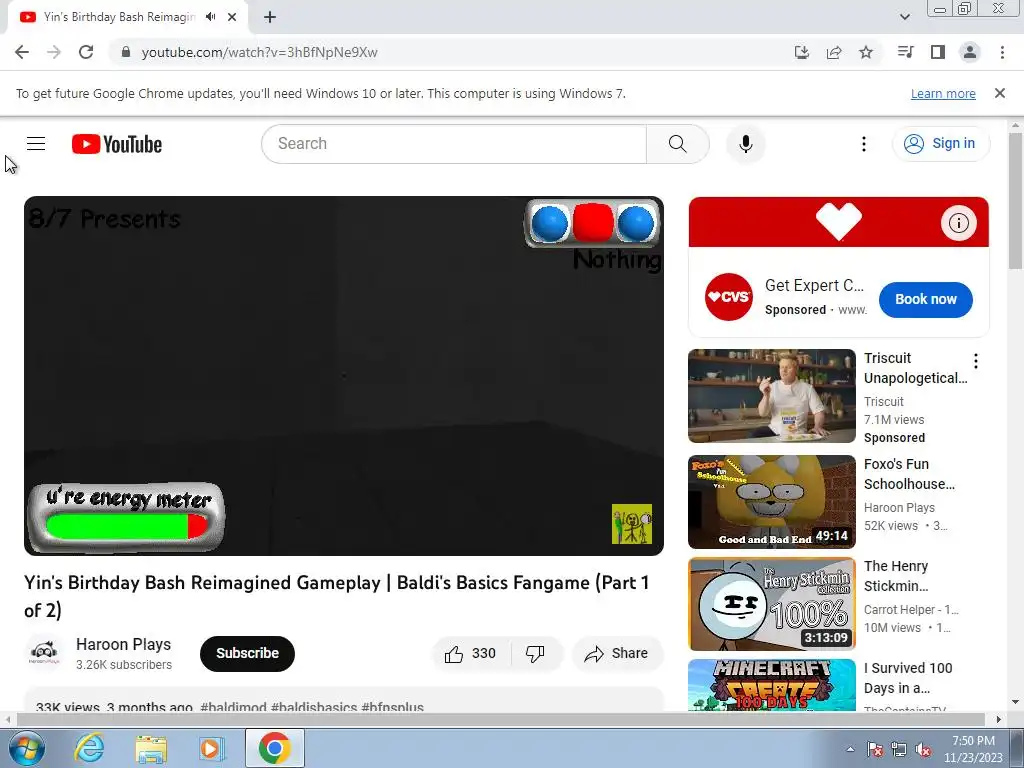The height and width of the screenshot is (768, 1024).
Task: Click the address bar URL
Action: [x=259, y=52]
